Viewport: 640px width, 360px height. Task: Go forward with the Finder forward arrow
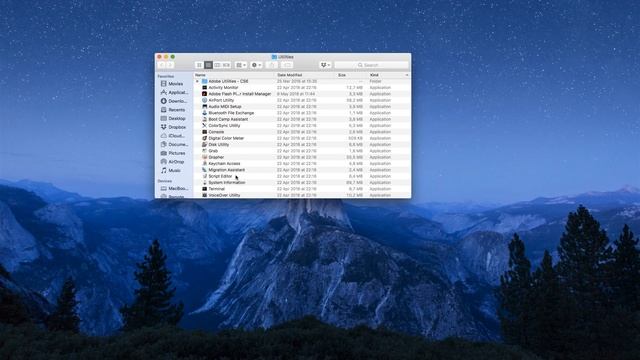point(170,65)
